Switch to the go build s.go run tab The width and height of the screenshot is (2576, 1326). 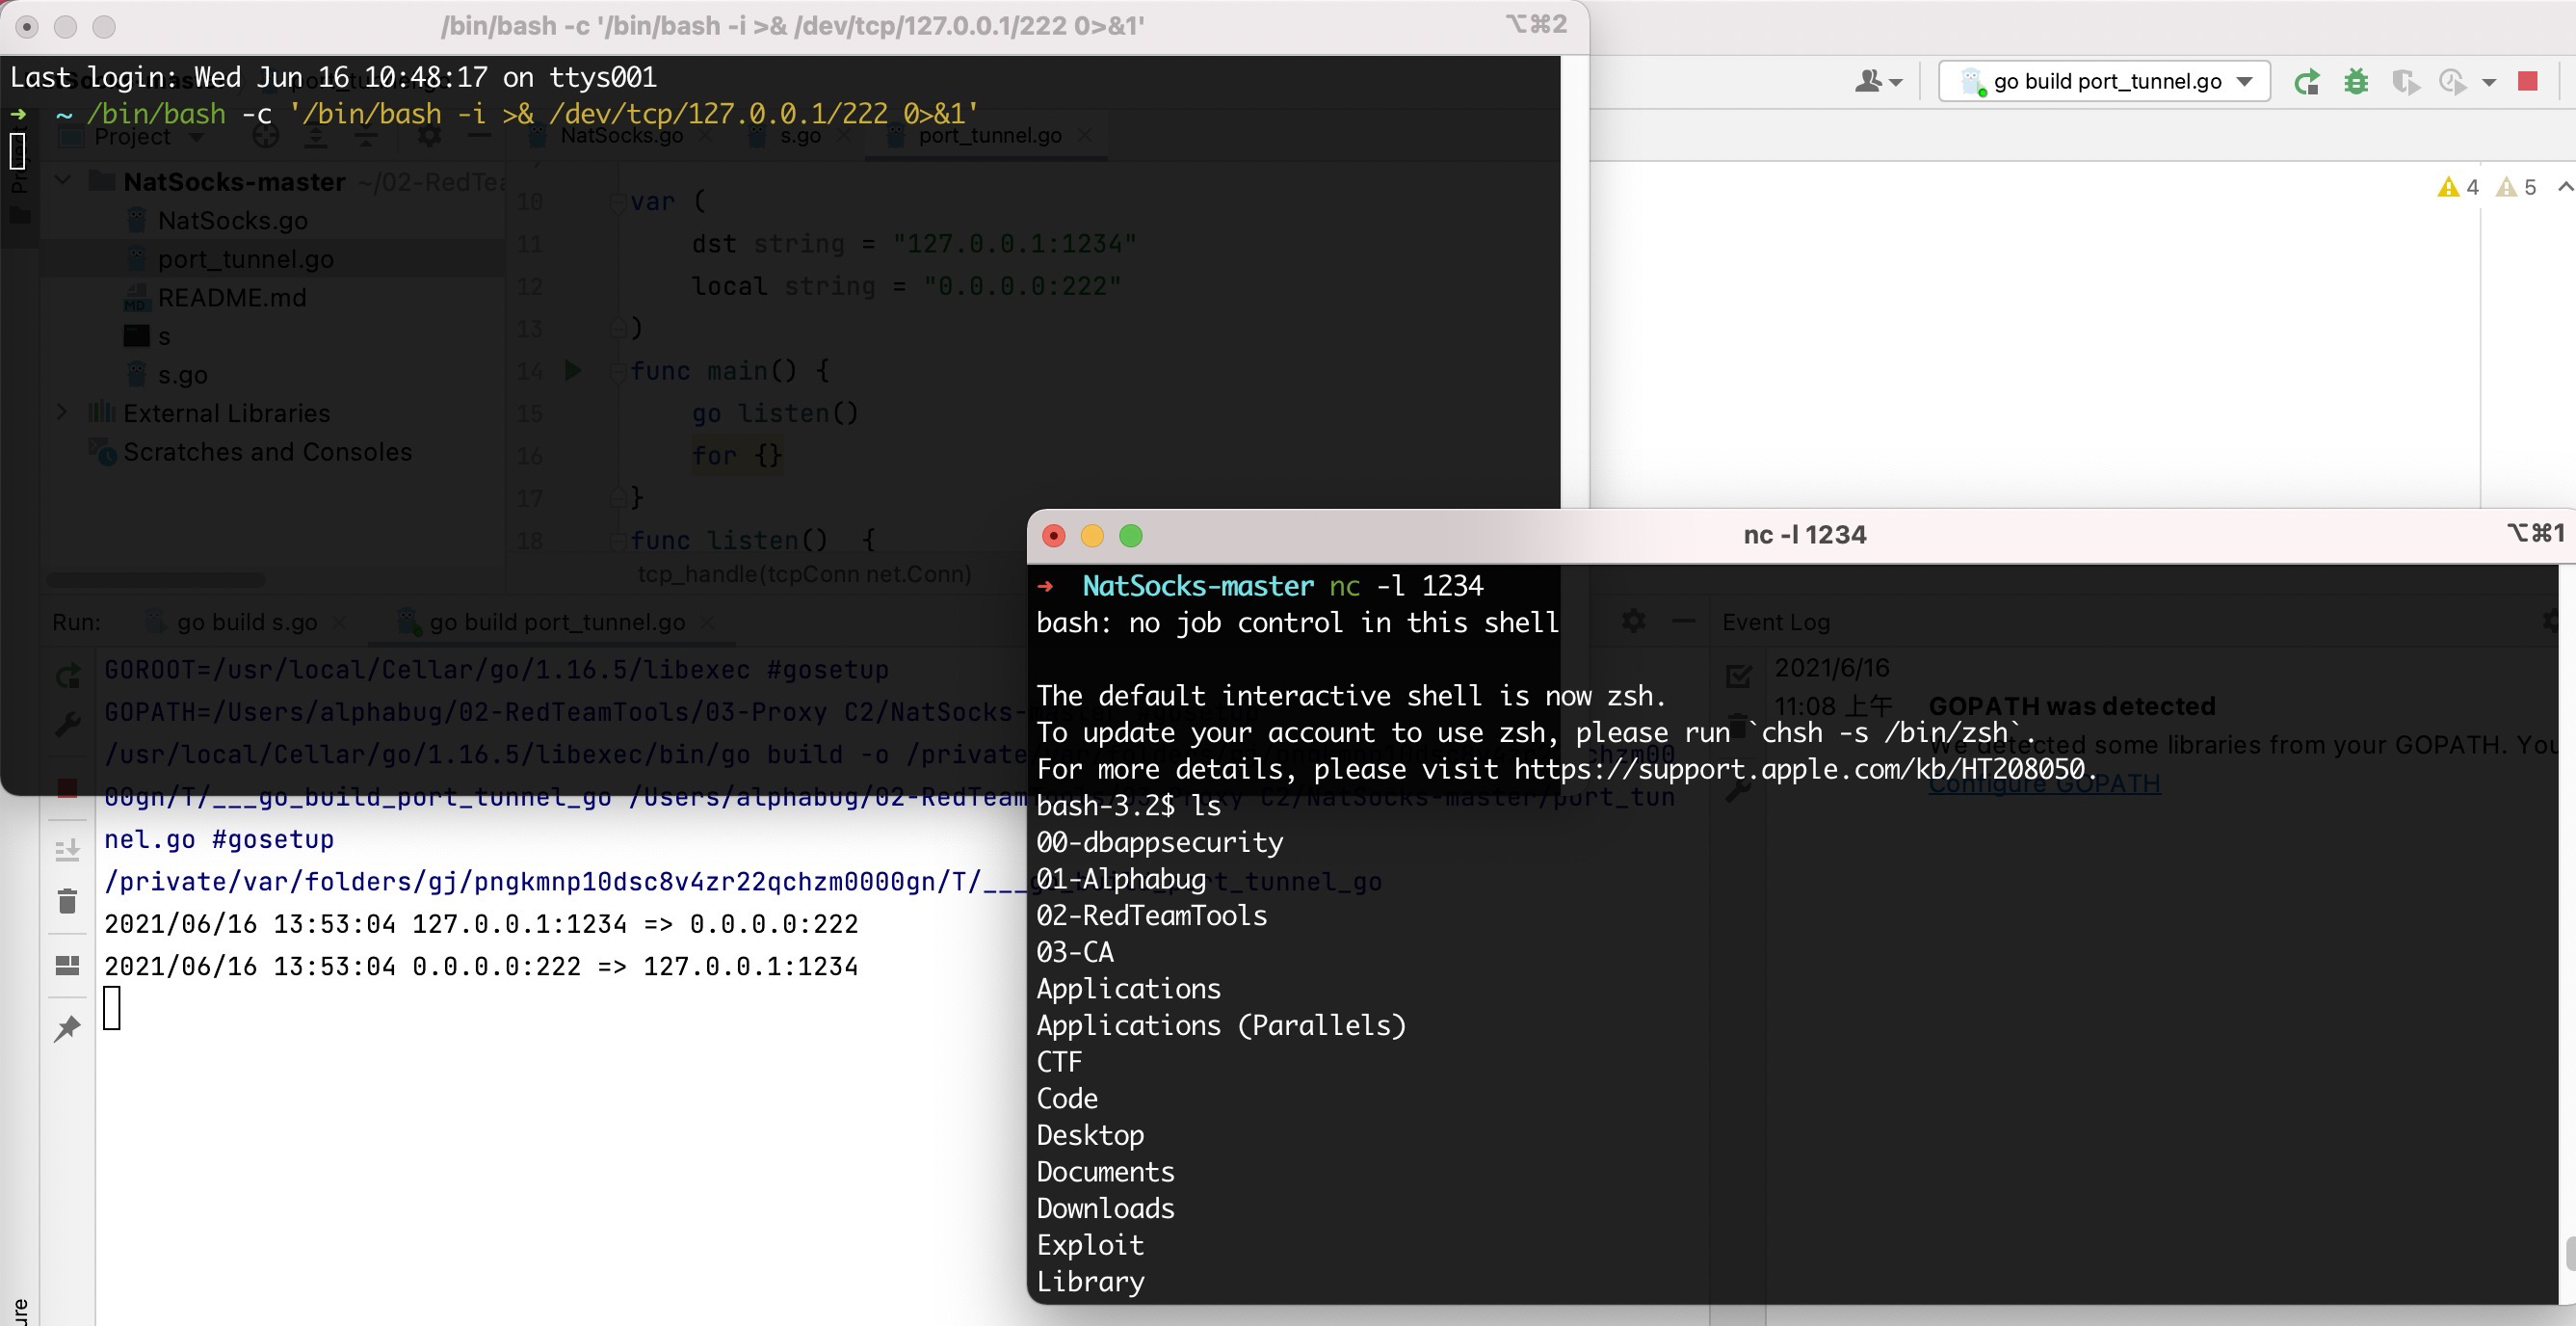tap(246, 622)
